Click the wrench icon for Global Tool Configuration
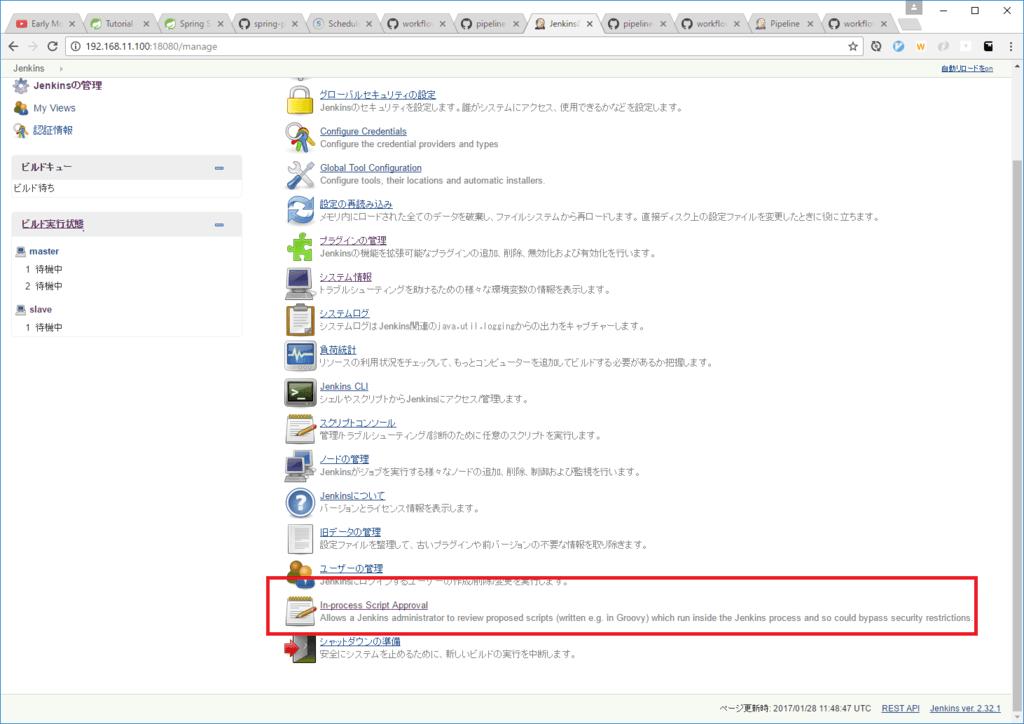Image resolution: width=1024 pixels, height=724 pixels. pyautogui.click(x=300, y=174)
